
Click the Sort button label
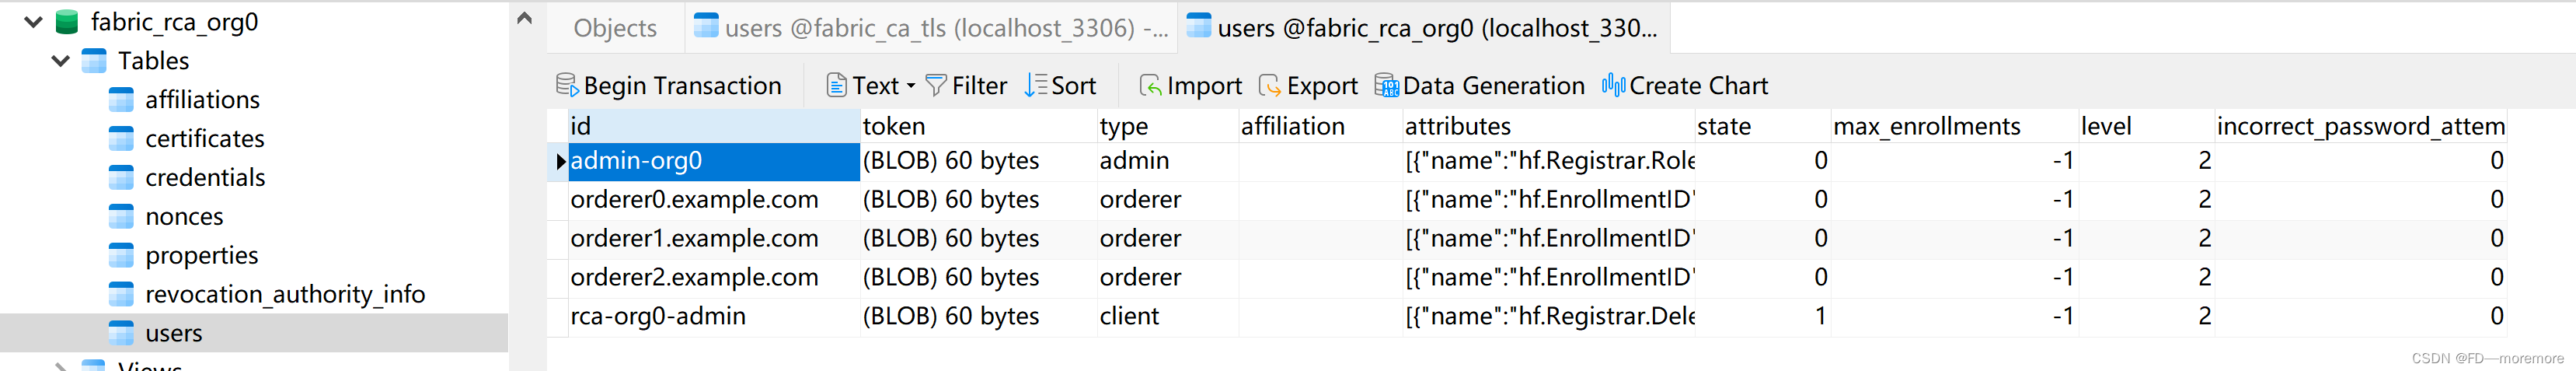pyautogui.click(x=1073, y=86)
